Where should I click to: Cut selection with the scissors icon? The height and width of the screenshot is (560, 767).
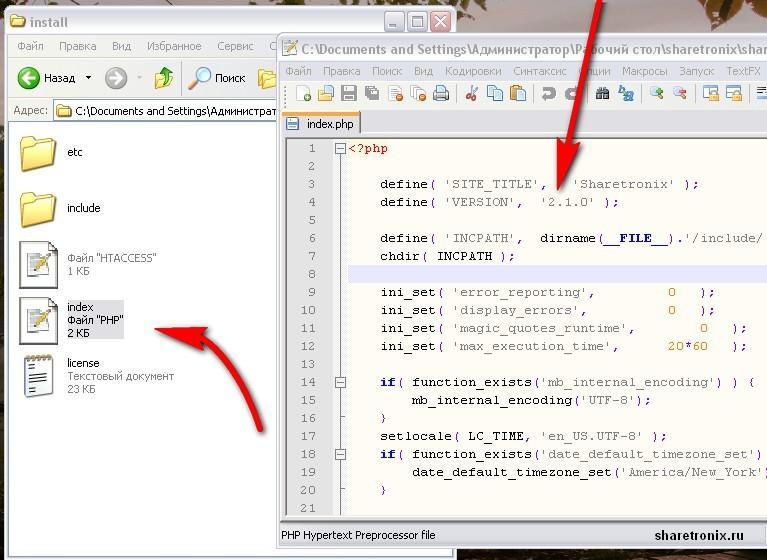472,93
